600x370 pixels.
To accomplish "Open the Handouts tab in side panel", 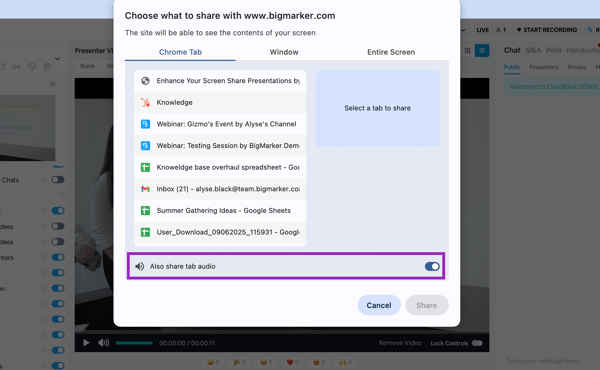I will (x=583, y=50).
